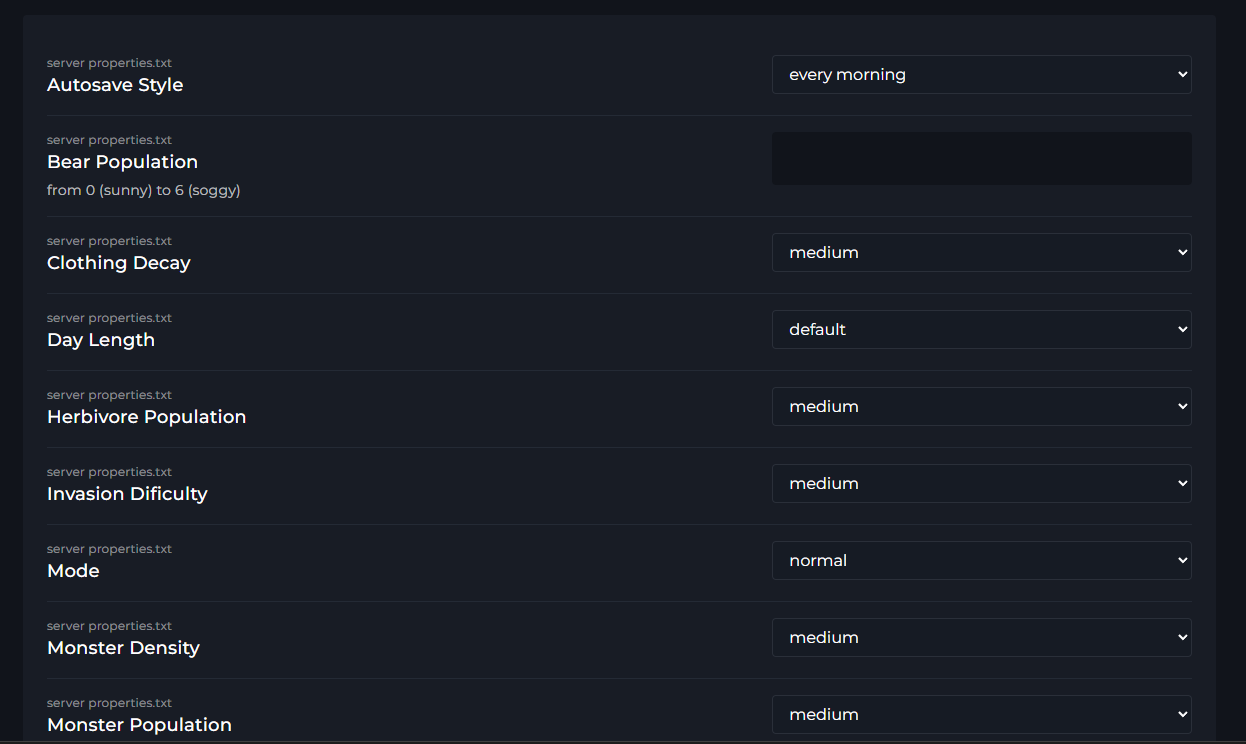Click the Mode setting label
Image resolution: width=1246 pixels, height=744 pixels.
(x=73, y=571)
